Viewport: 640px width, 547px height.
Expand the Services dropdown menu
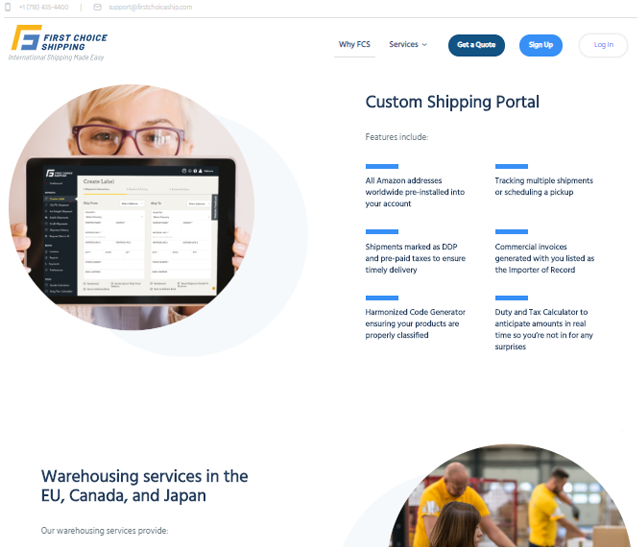pos(408,44)
